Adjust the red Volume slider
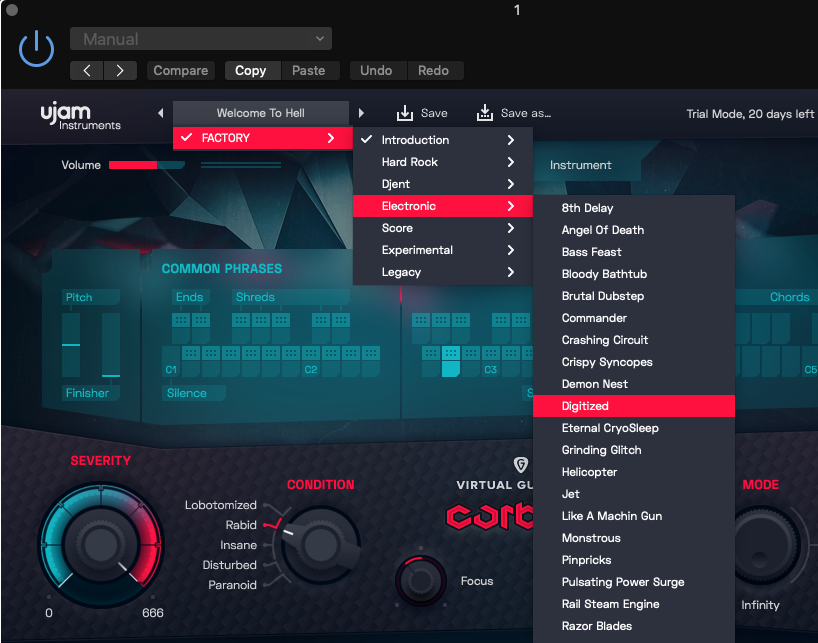 tap(147, 165)
